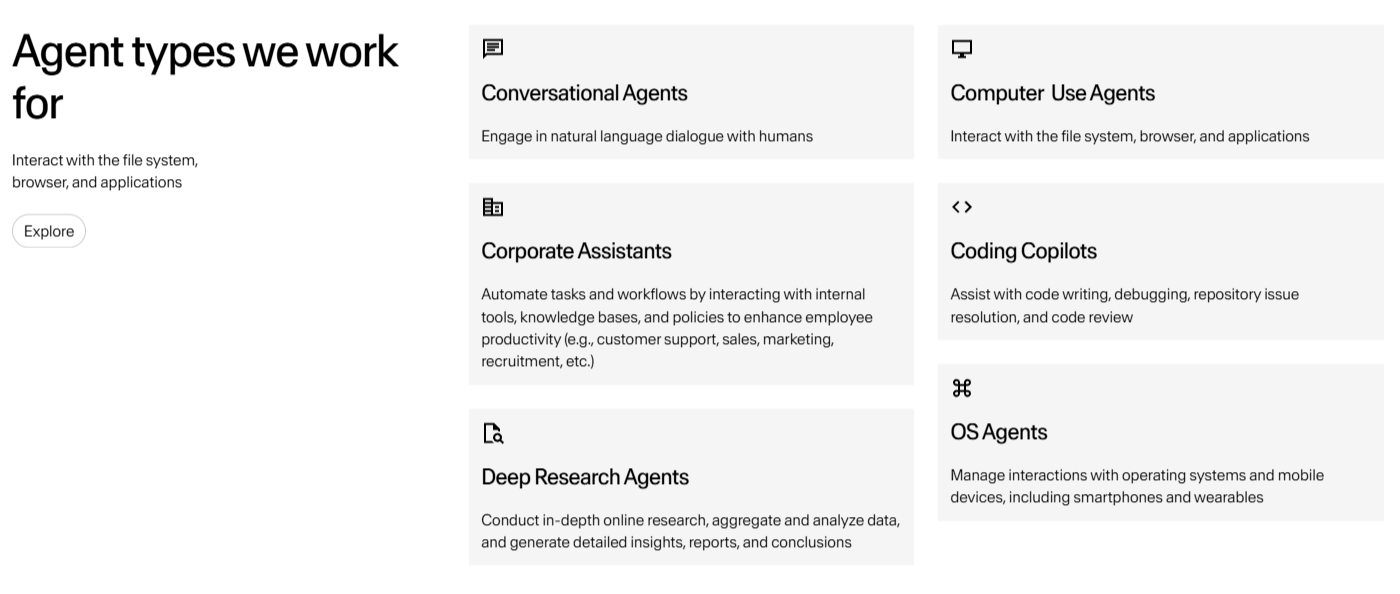Click the Assist with code writing description text
This screenshot has height=594, width=1400.
1124,306
